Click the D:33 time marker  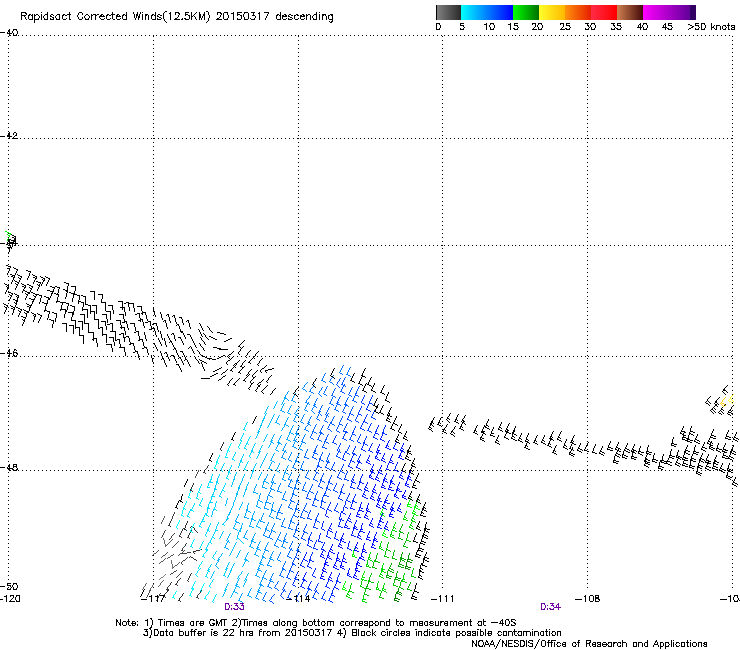[234, 607]
